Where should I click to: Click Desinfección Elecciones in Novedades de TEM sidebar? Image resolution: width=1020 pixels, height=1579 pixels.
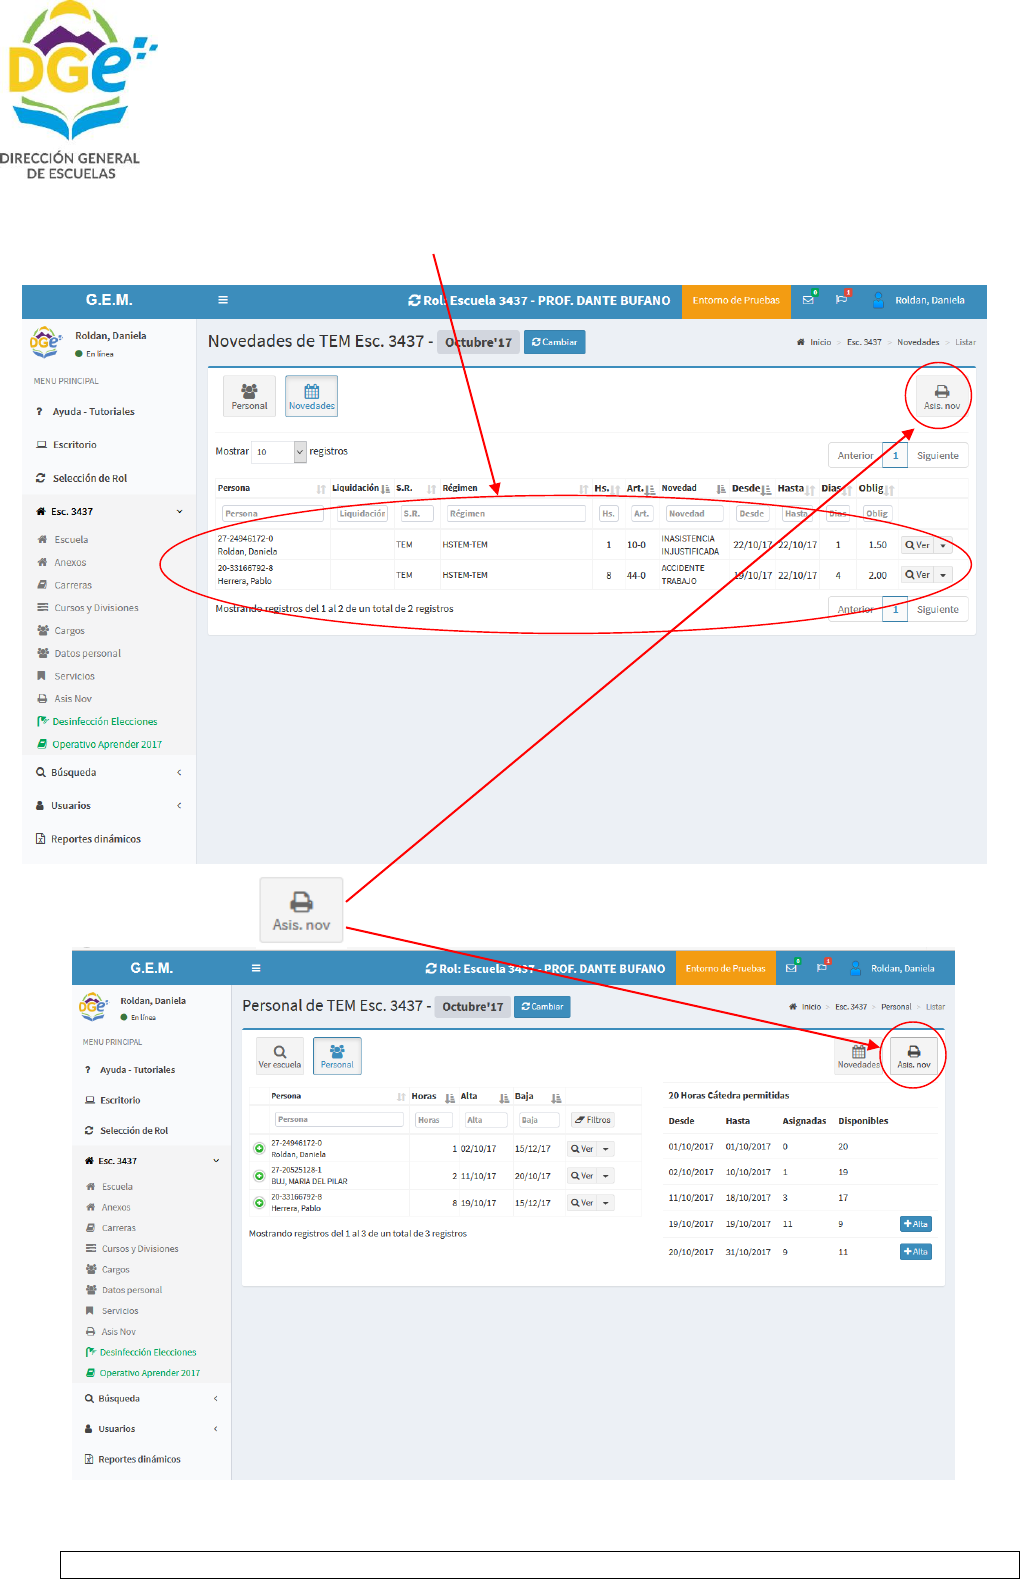pos(105,722)
